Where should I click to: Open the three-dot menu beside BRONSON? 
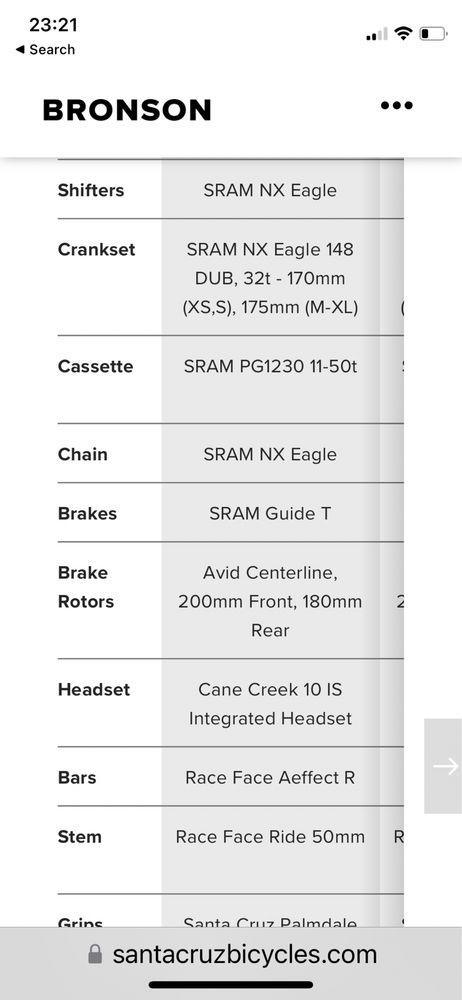pyautogui.click(x=396, y=105)
